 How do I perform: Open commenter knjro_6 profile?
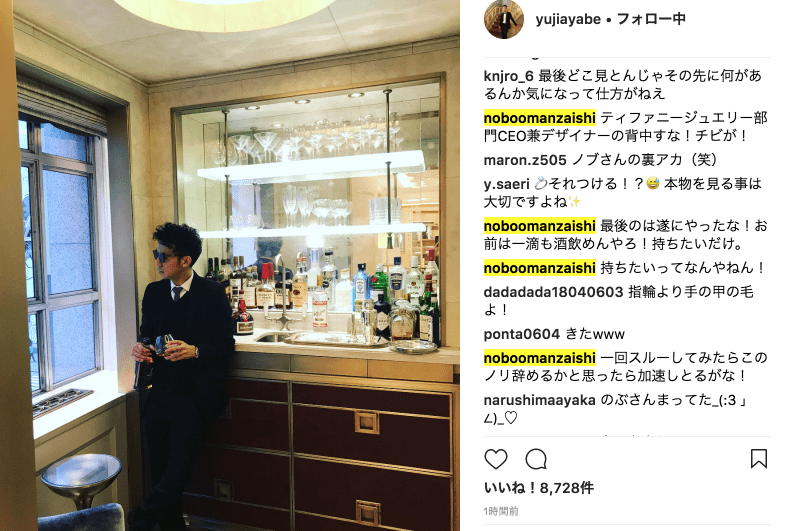(x=508, y=76)
